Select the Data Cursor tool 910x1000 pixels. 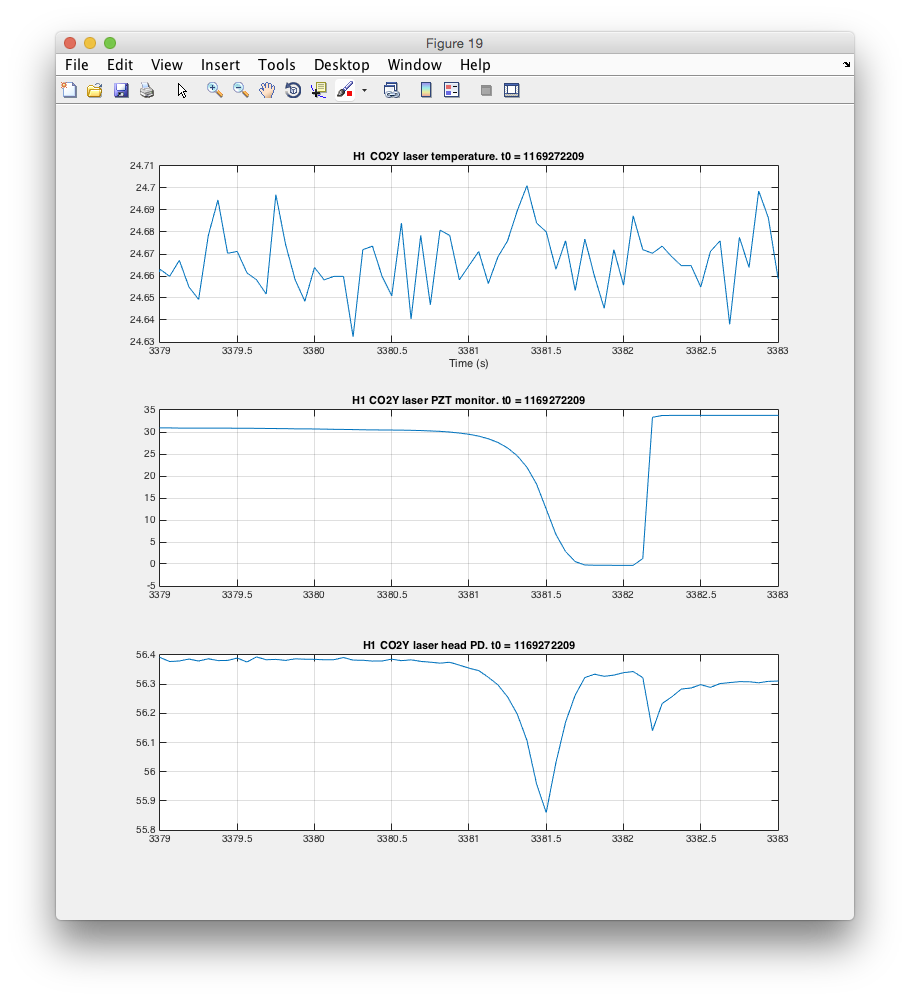[x=319, y=91]
